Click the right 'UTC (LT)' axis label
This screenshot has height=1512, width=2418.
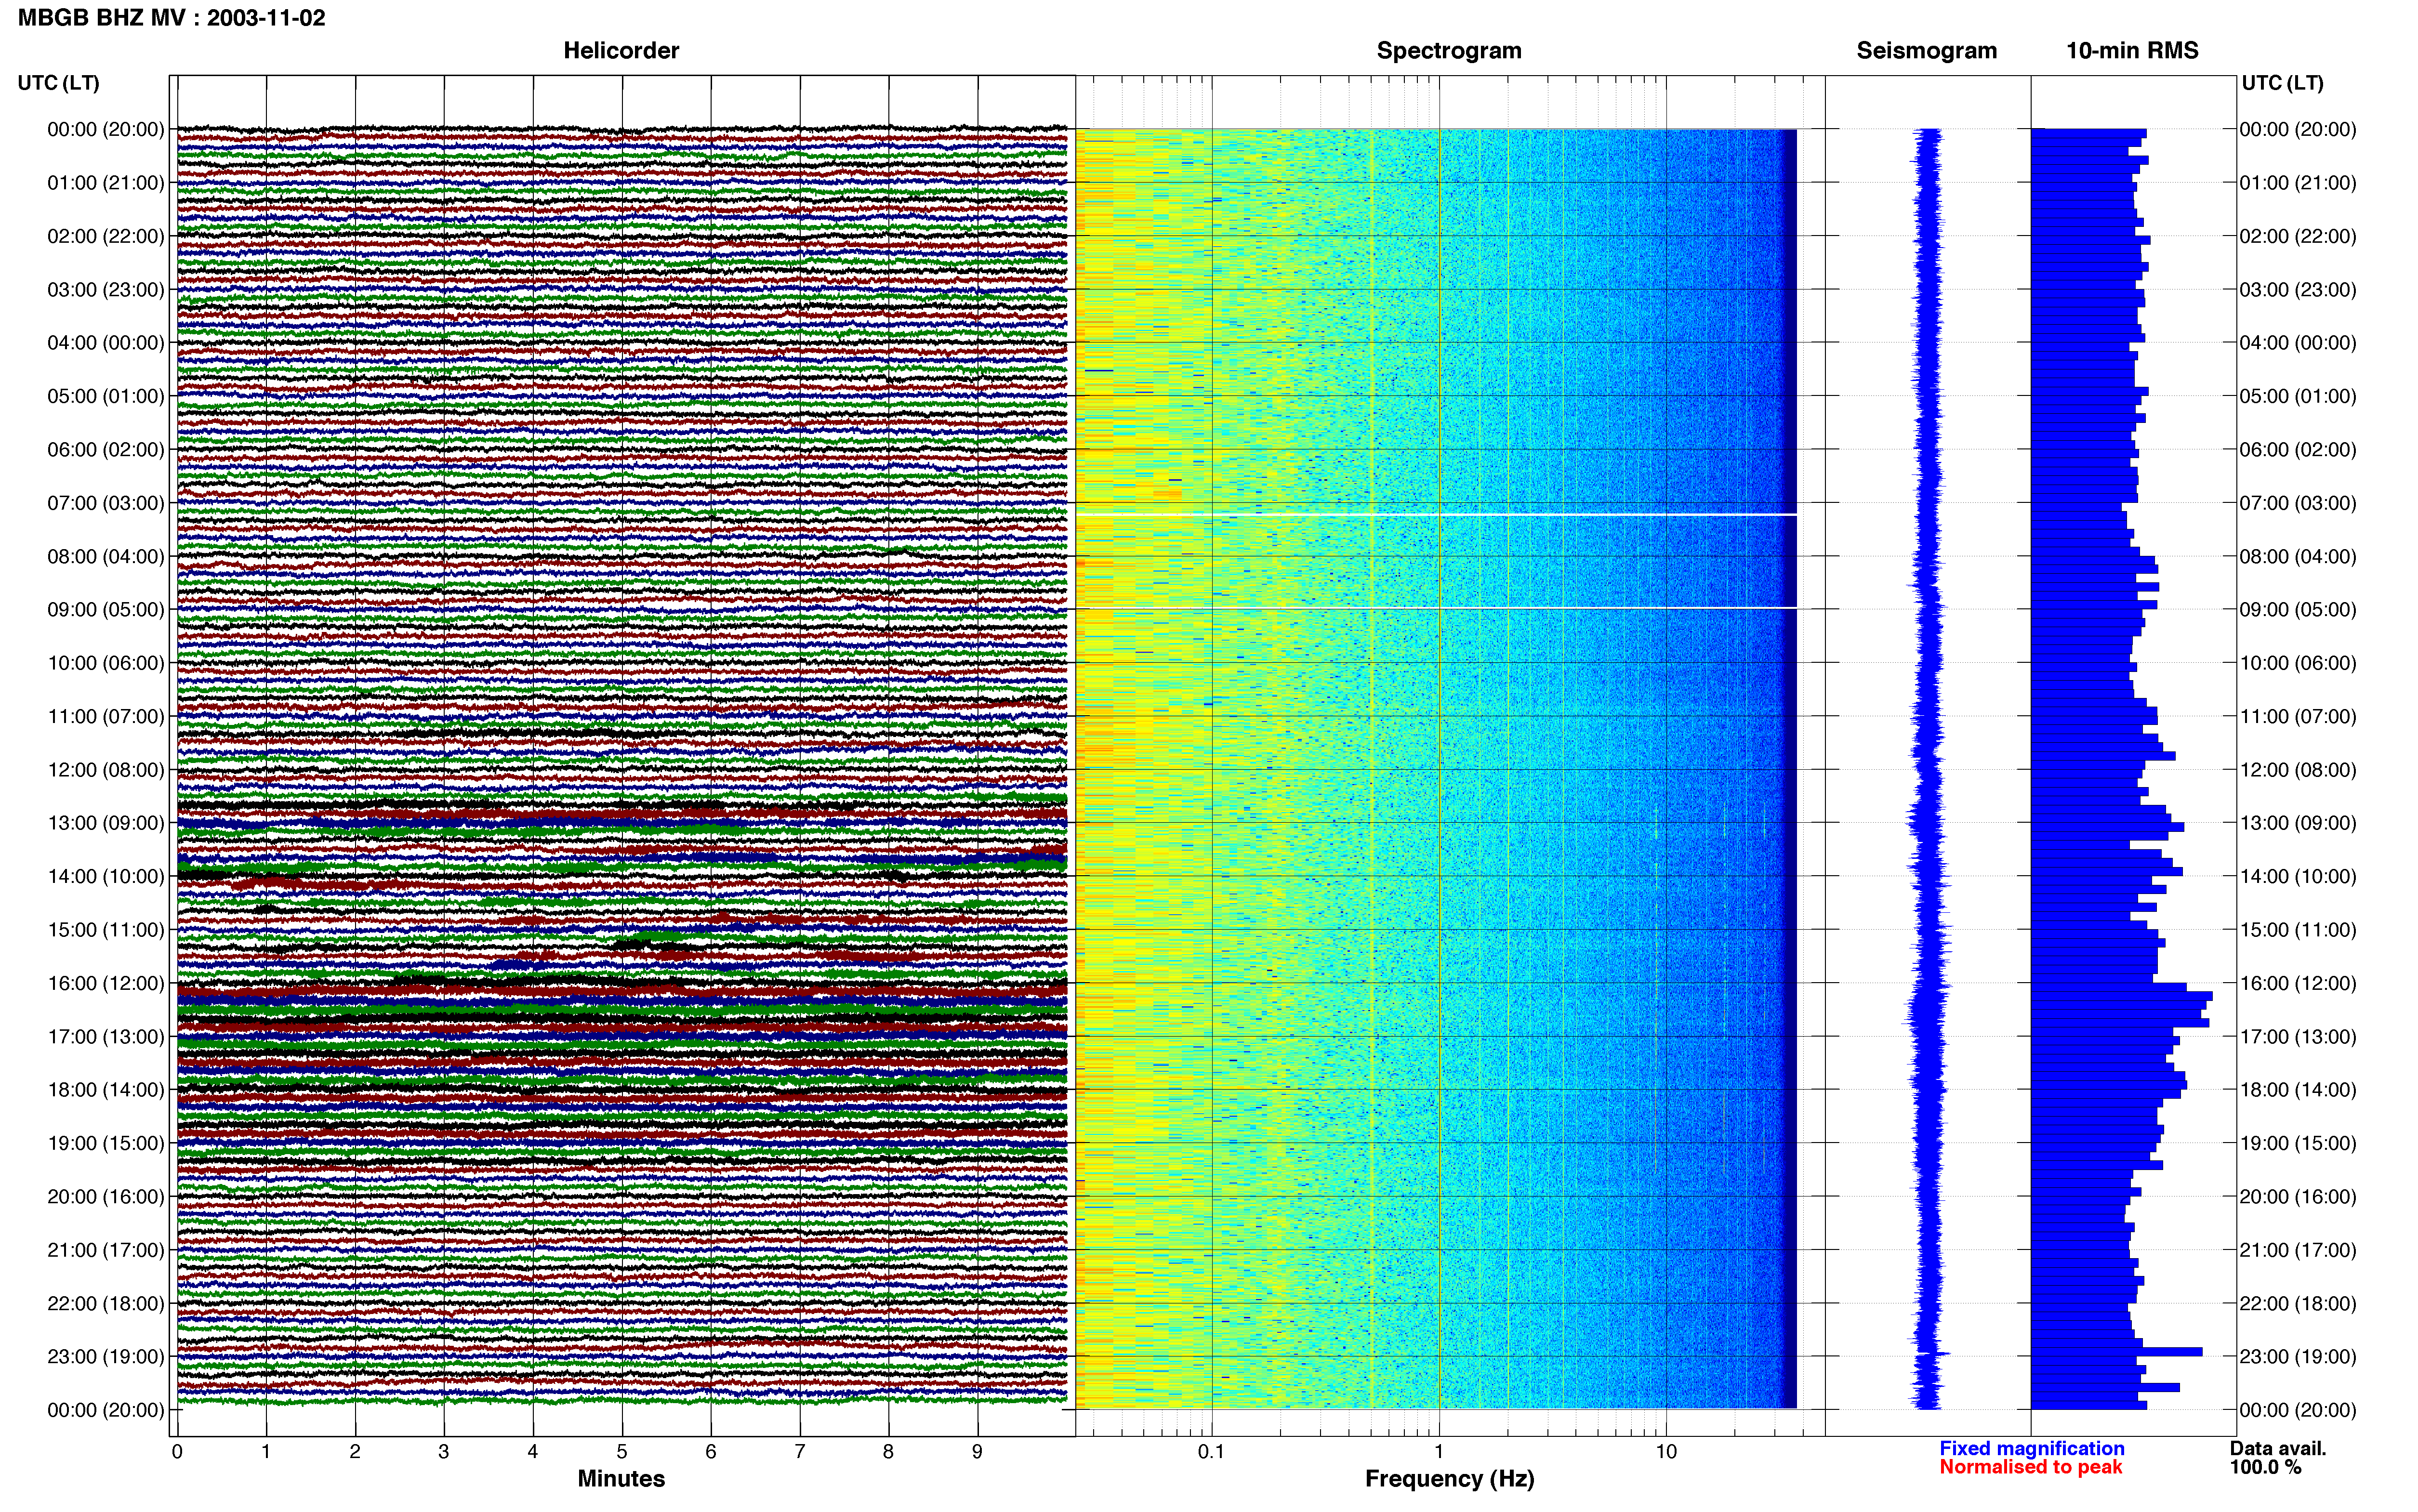click(x=2282, y=83)
